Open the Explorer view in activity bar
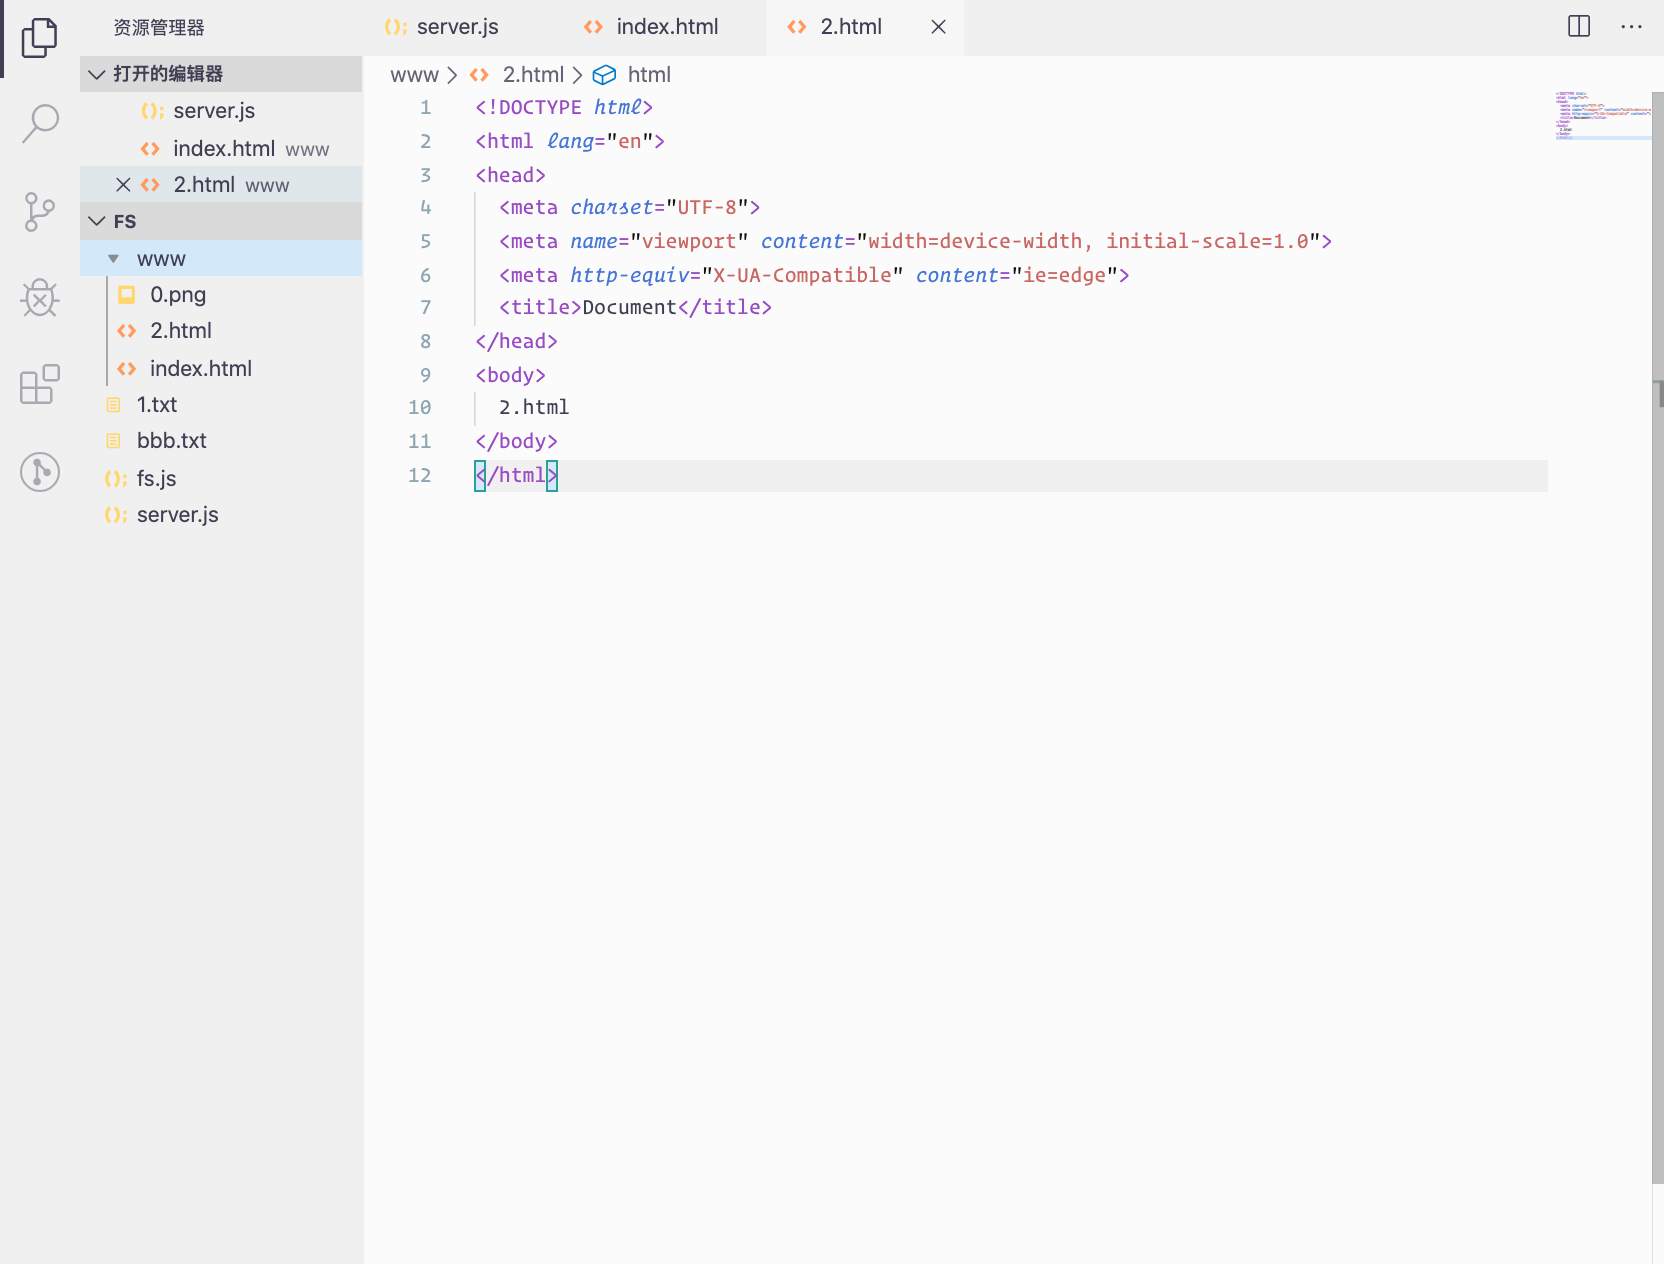1664x1264 pixels. pyautogui.click(x=40, y=38)
